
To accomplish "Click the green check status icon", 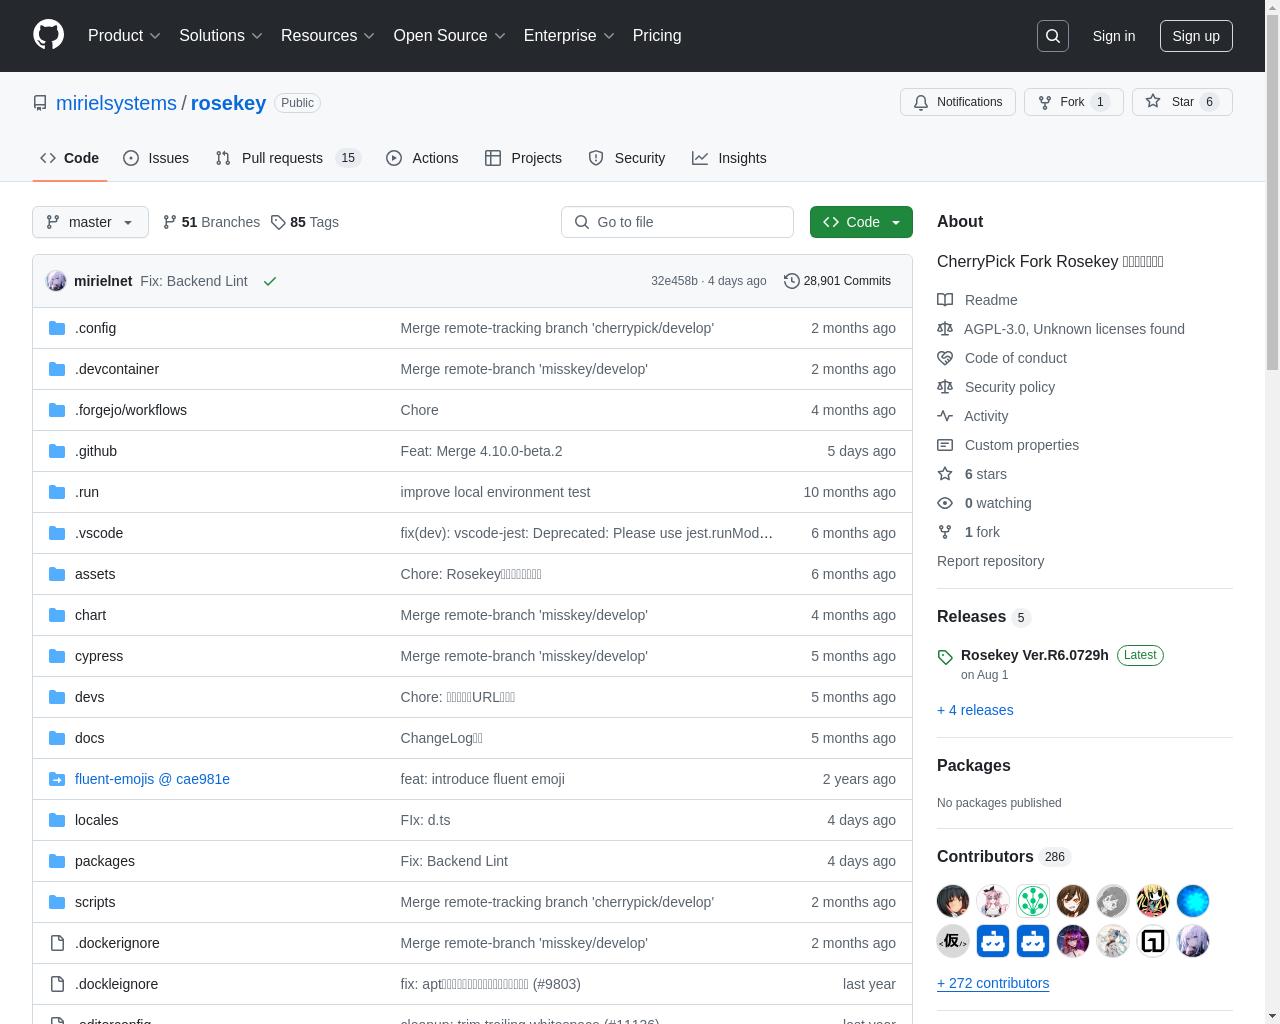I will tap(269, 281).
